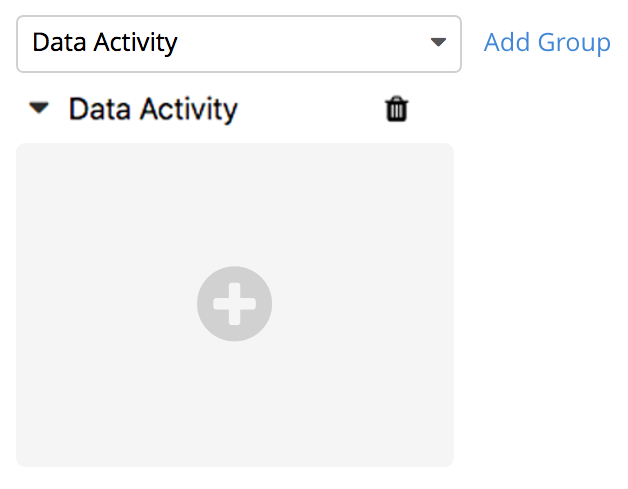Click the gray circle in the empty tile
This screenshot has height=489, width=628.
click(234, 304)
